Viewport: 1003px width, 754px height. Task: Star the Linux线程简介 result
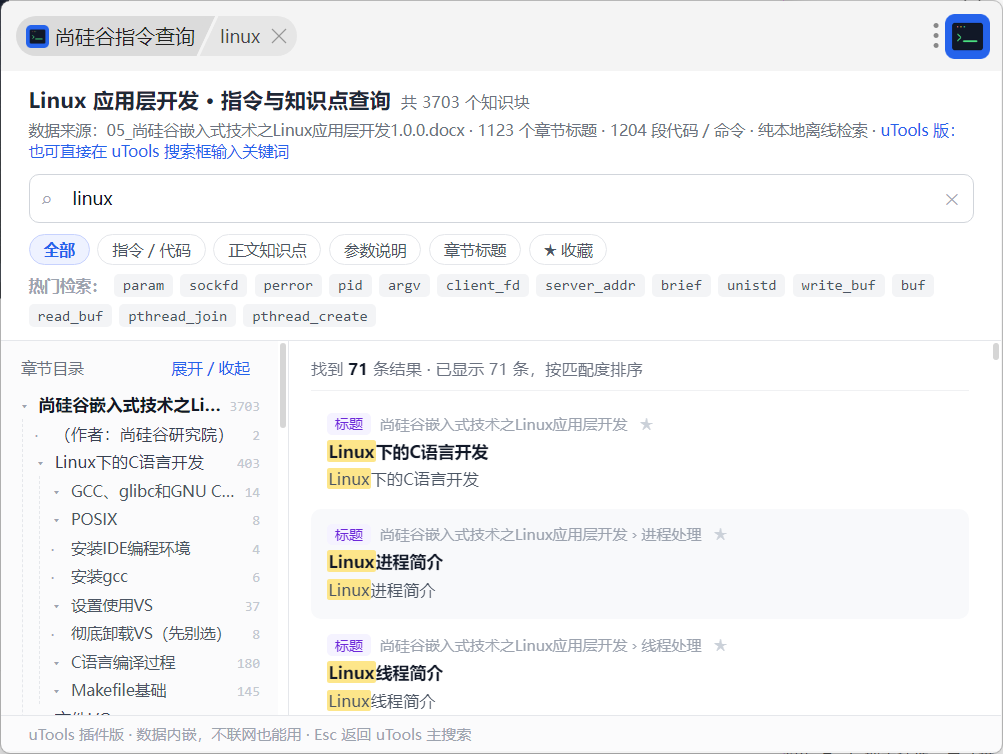720,646
